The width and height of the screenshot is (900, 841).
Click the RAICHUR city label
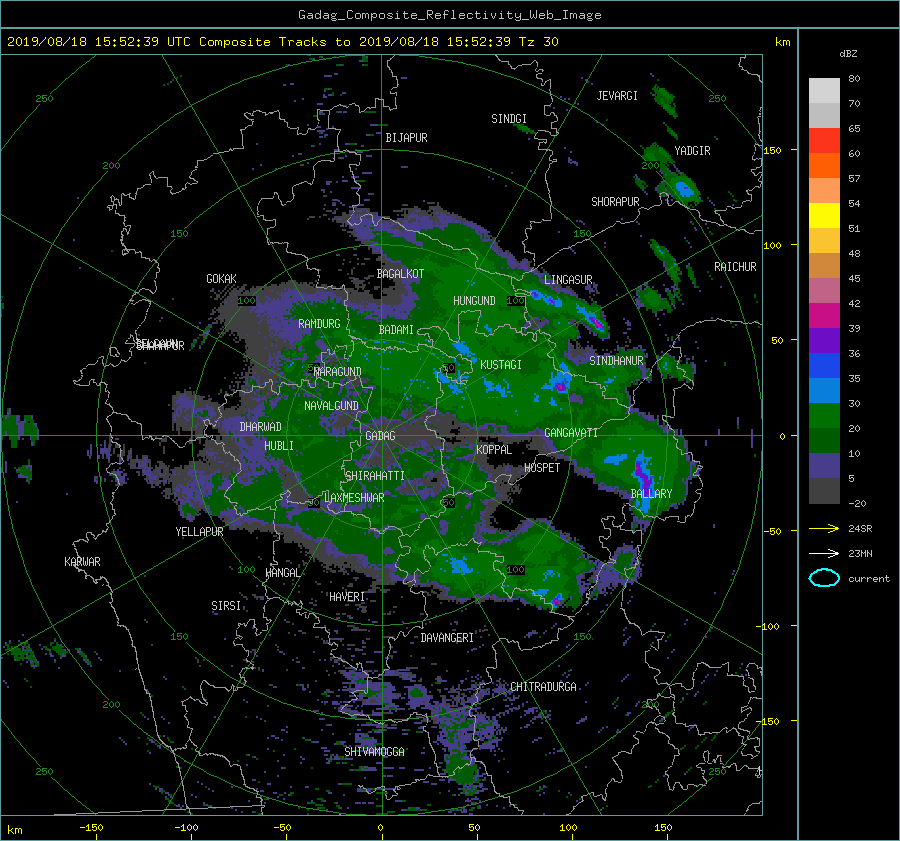coord(735,267)
